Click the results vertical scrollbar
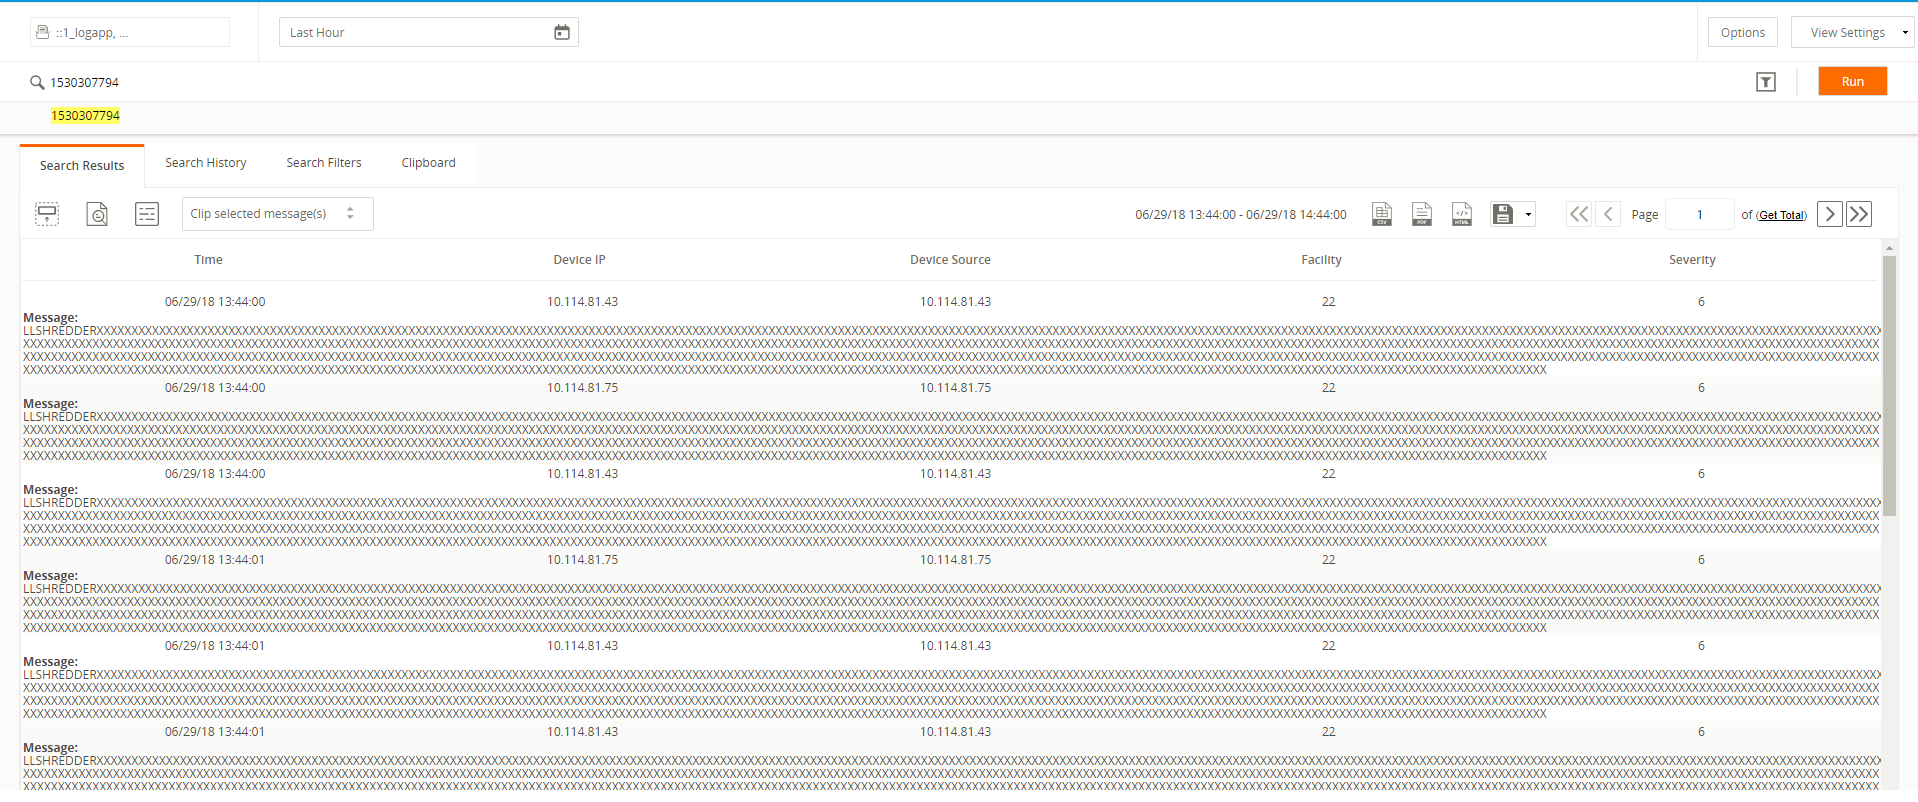This screenshot has height=802, width=1918. coord(1889,386)
